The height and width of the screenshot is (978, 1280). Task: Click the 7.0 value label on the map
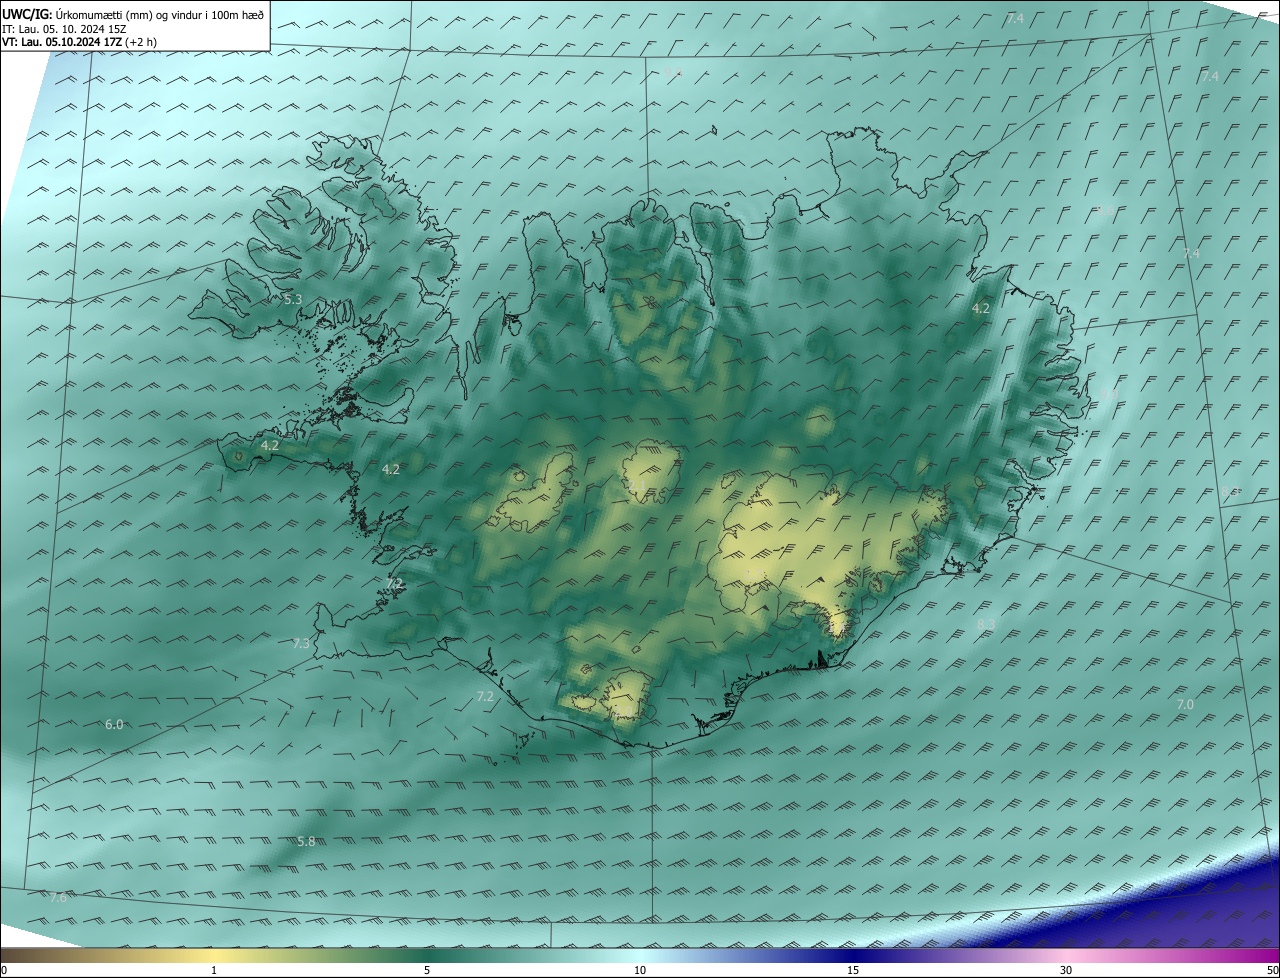coord(1185,704)
